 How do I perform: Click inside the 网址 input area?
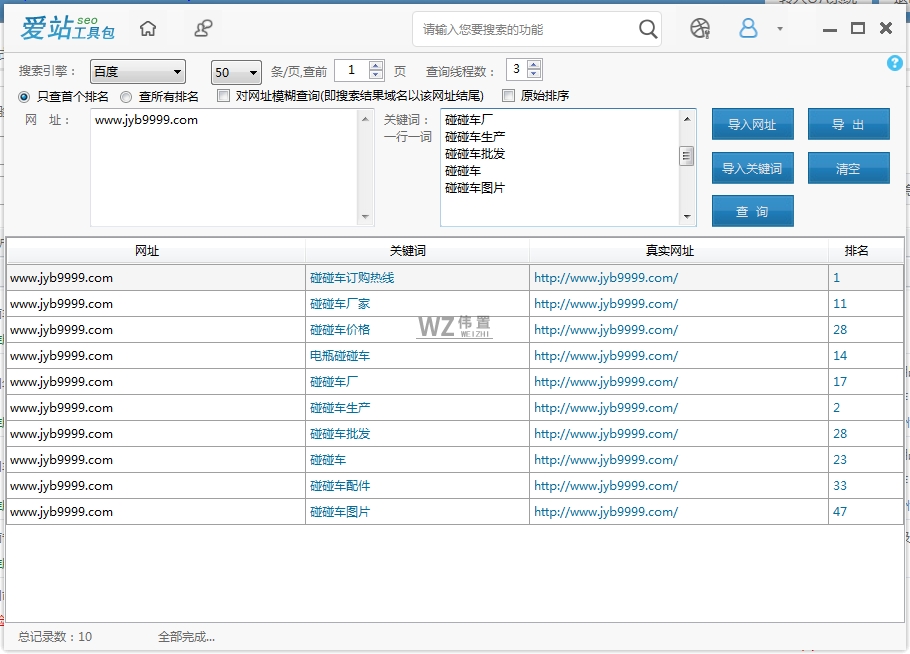(x=220, y=165)
